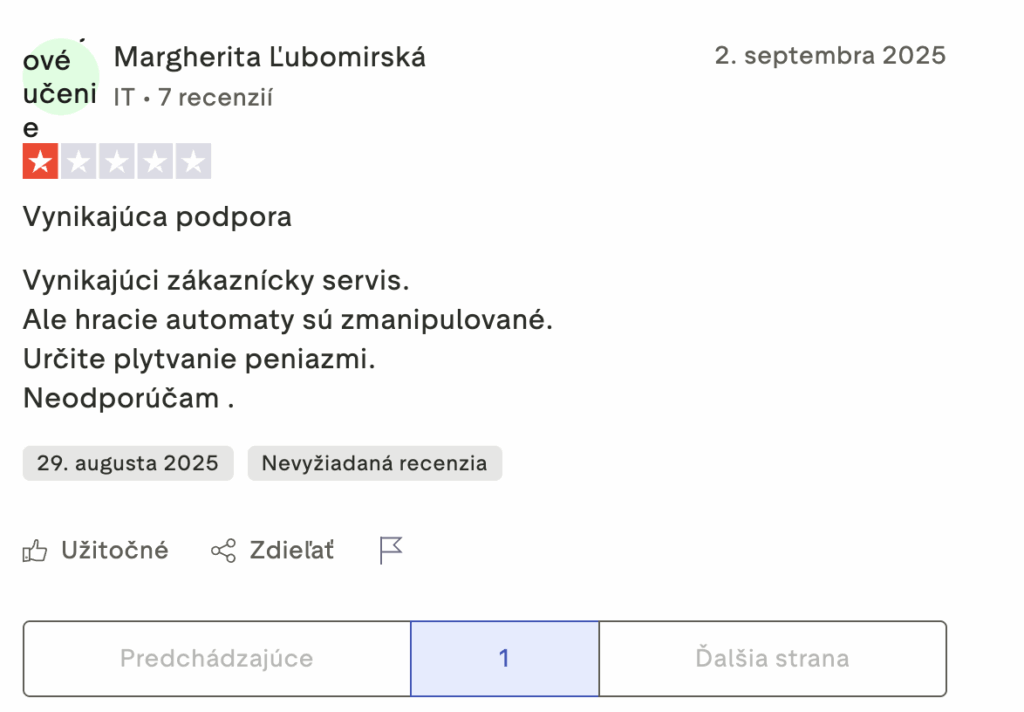Open the reviewer's green avatar circle
Viewport: 1024px width, 712px height.
pos(60,77)
